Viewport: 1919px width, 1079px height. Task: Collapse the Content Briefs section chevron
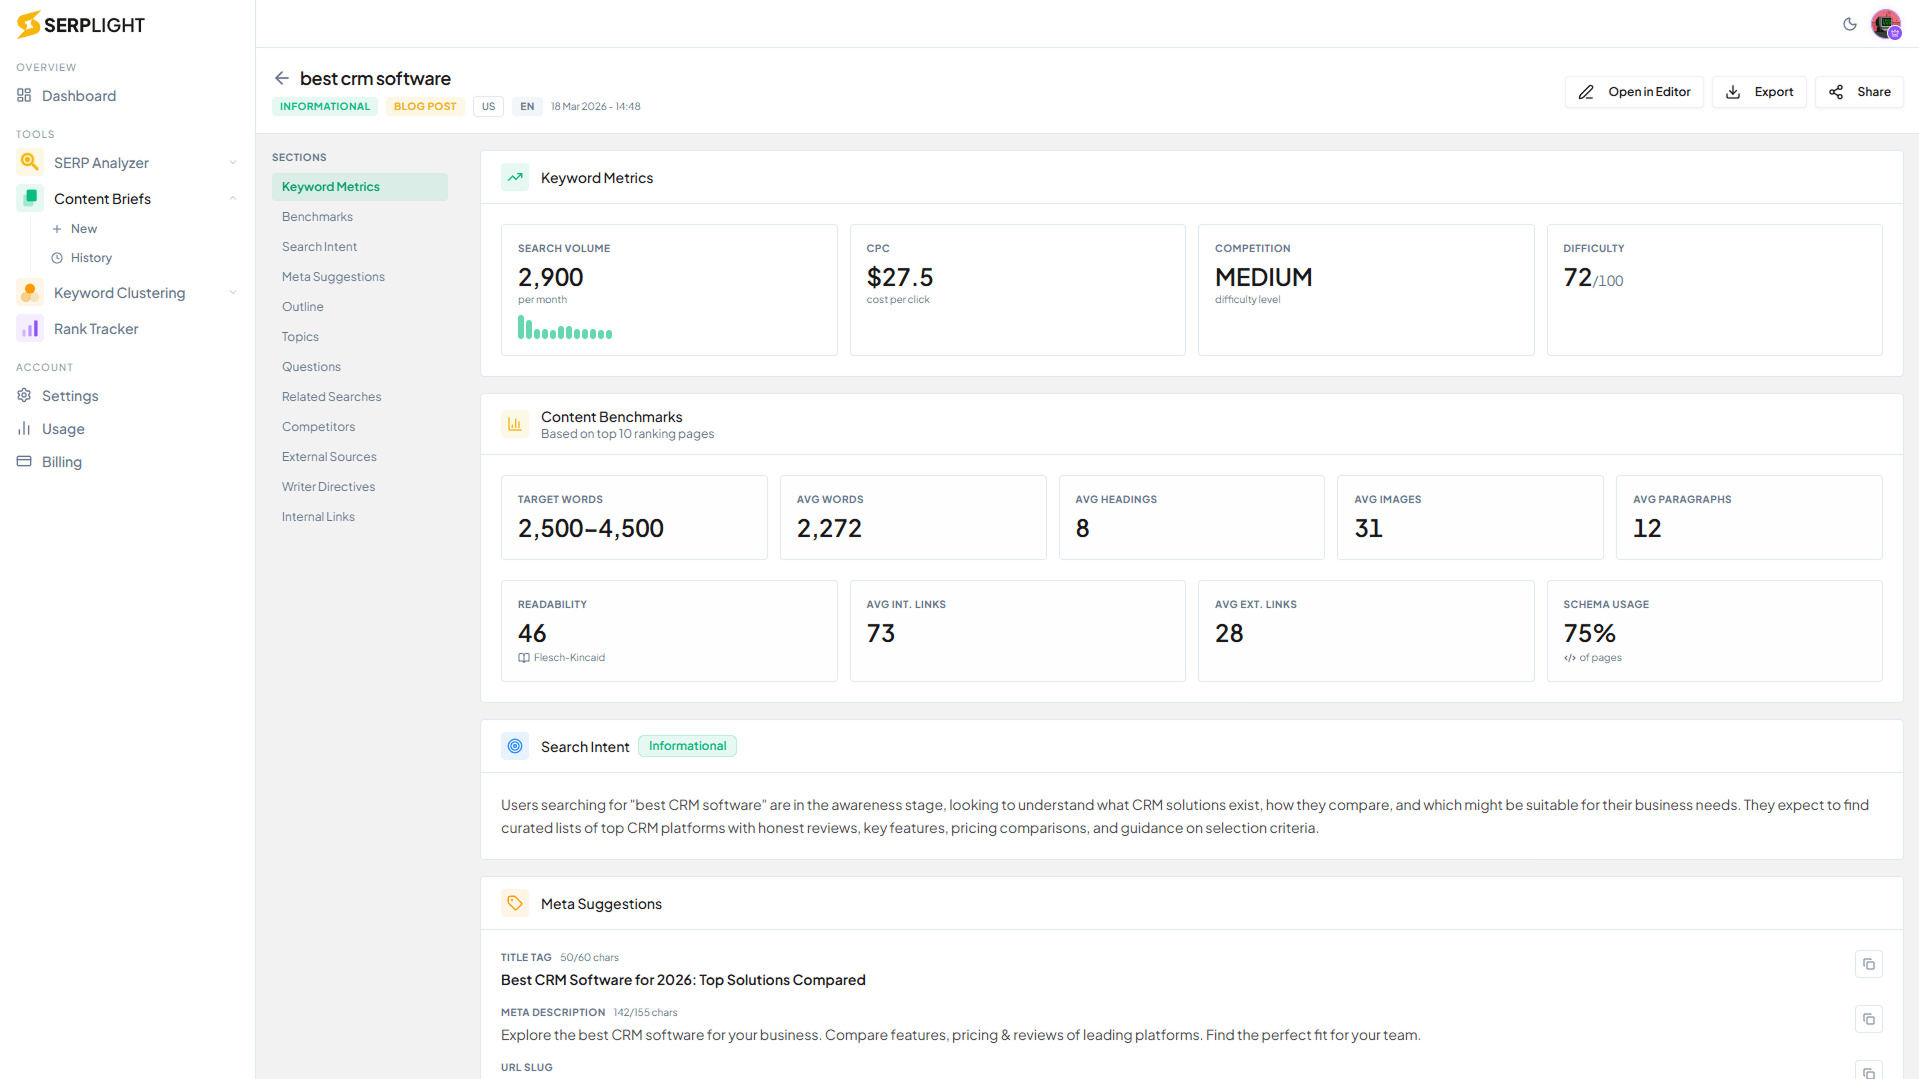click(x=233, y=198)
